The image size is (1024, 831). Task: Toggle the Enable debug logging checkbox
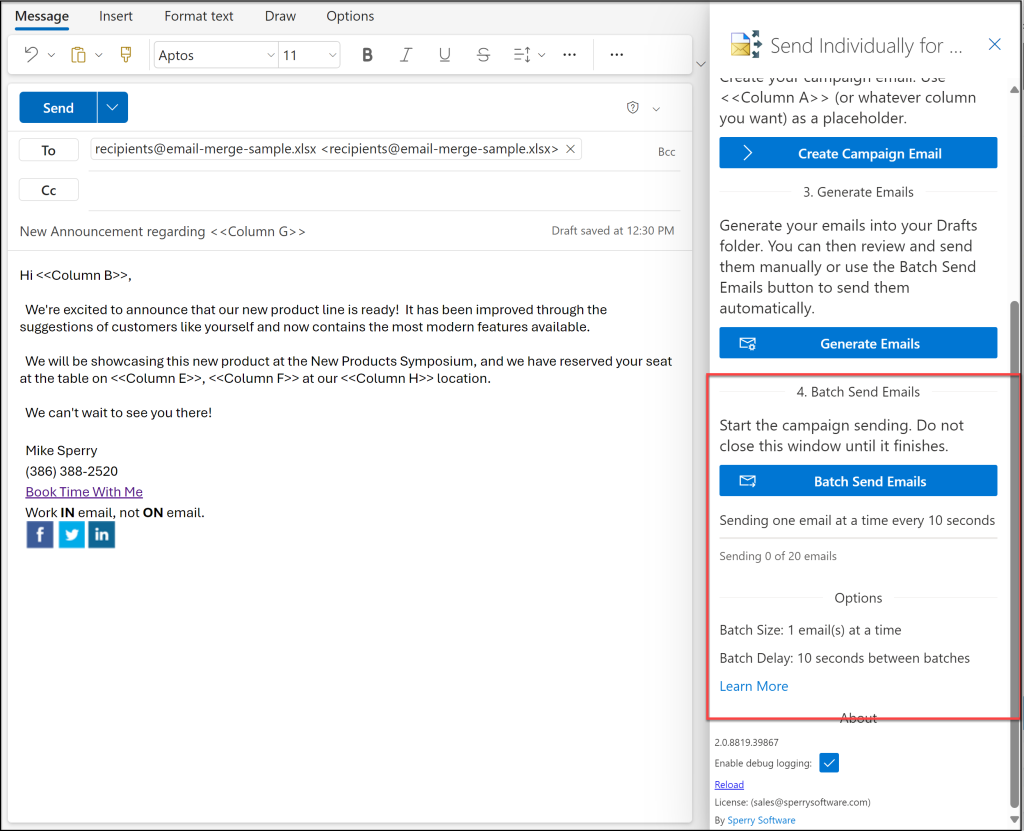click(828, 763)
